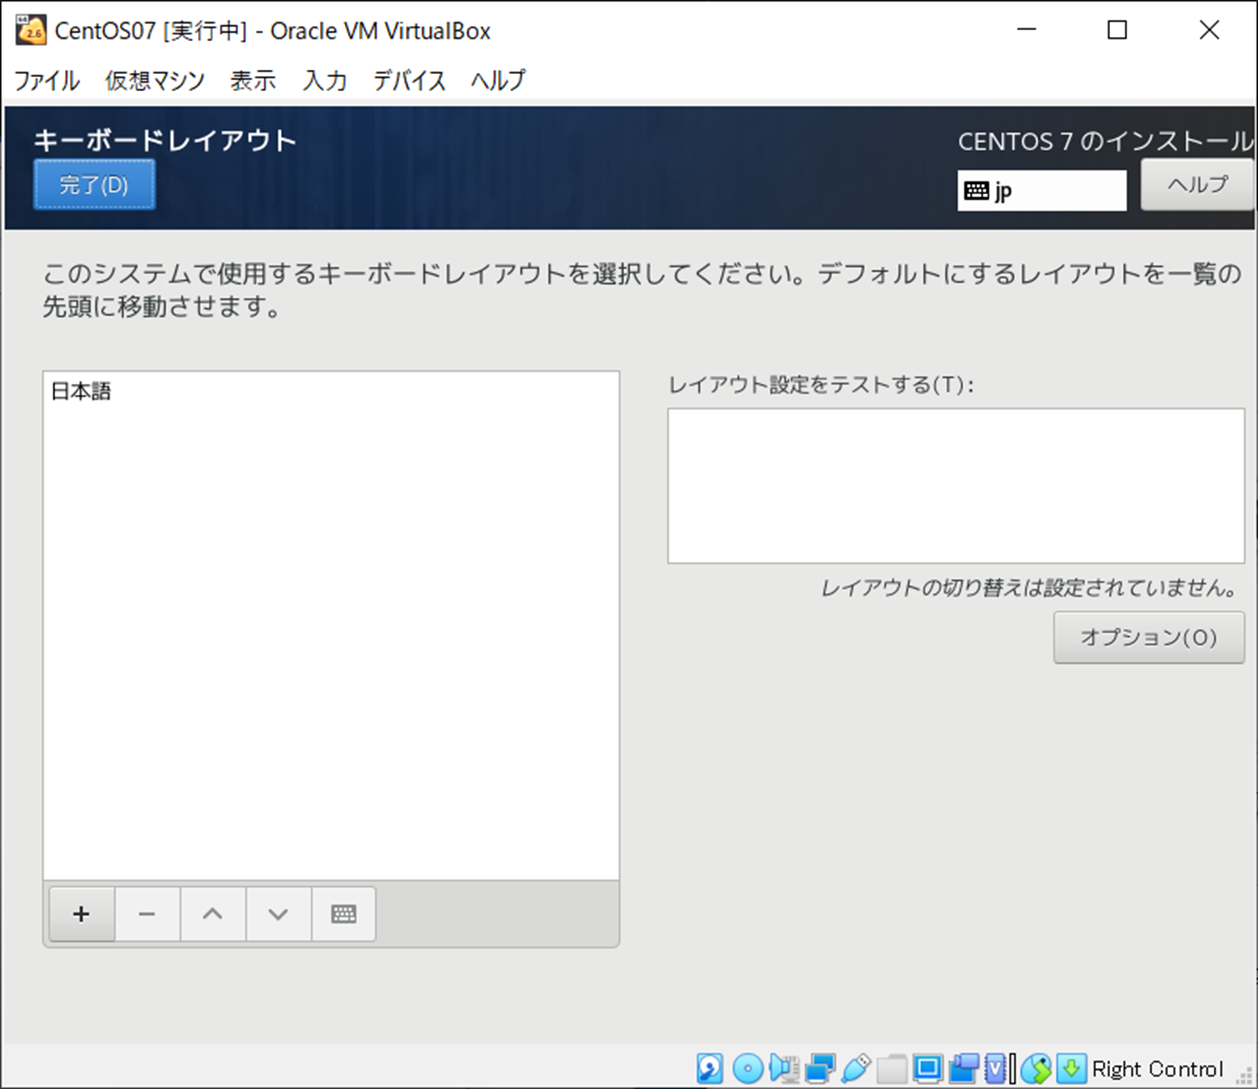Viewport: 1258px width, 1089px height.
Task: Open layout switching オプション(O) button
Action: (x=1149, y=638)
